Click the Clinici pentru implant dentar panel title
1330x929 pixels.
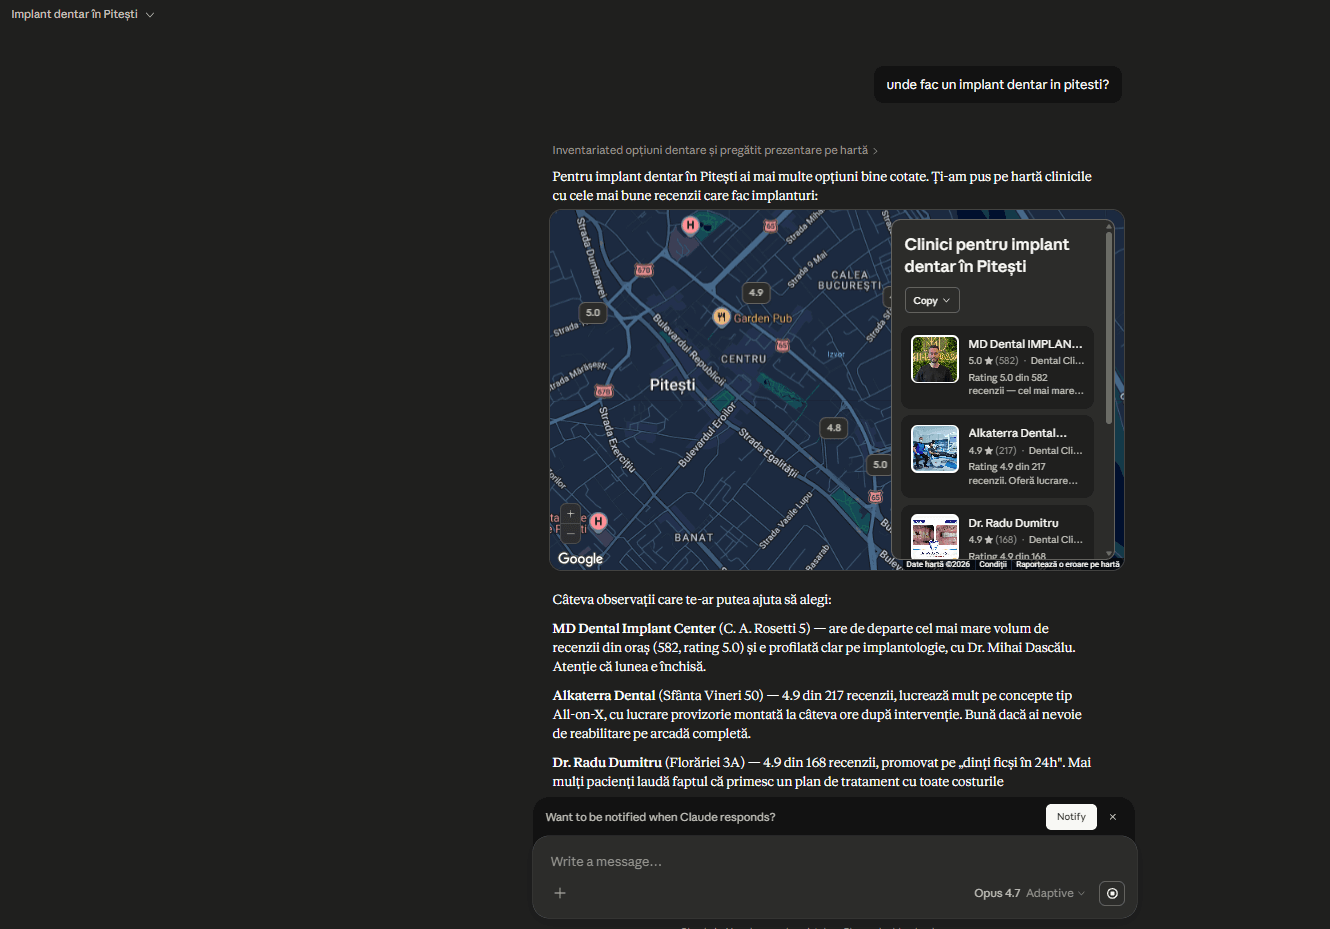tap(987, 256)
